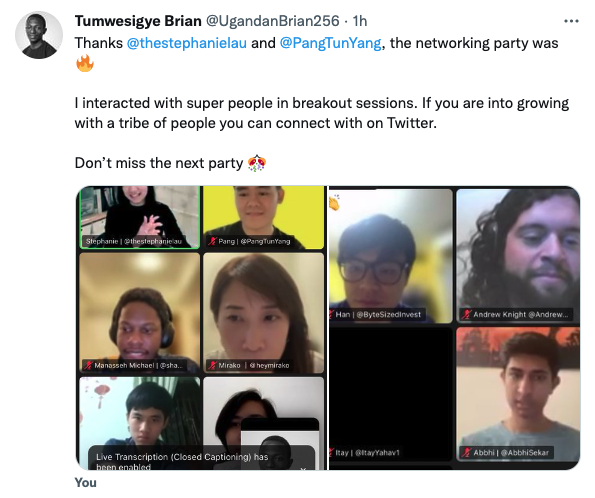
Task: Click the party popper emoji in the tweet
Action: (x=257, y=163)
